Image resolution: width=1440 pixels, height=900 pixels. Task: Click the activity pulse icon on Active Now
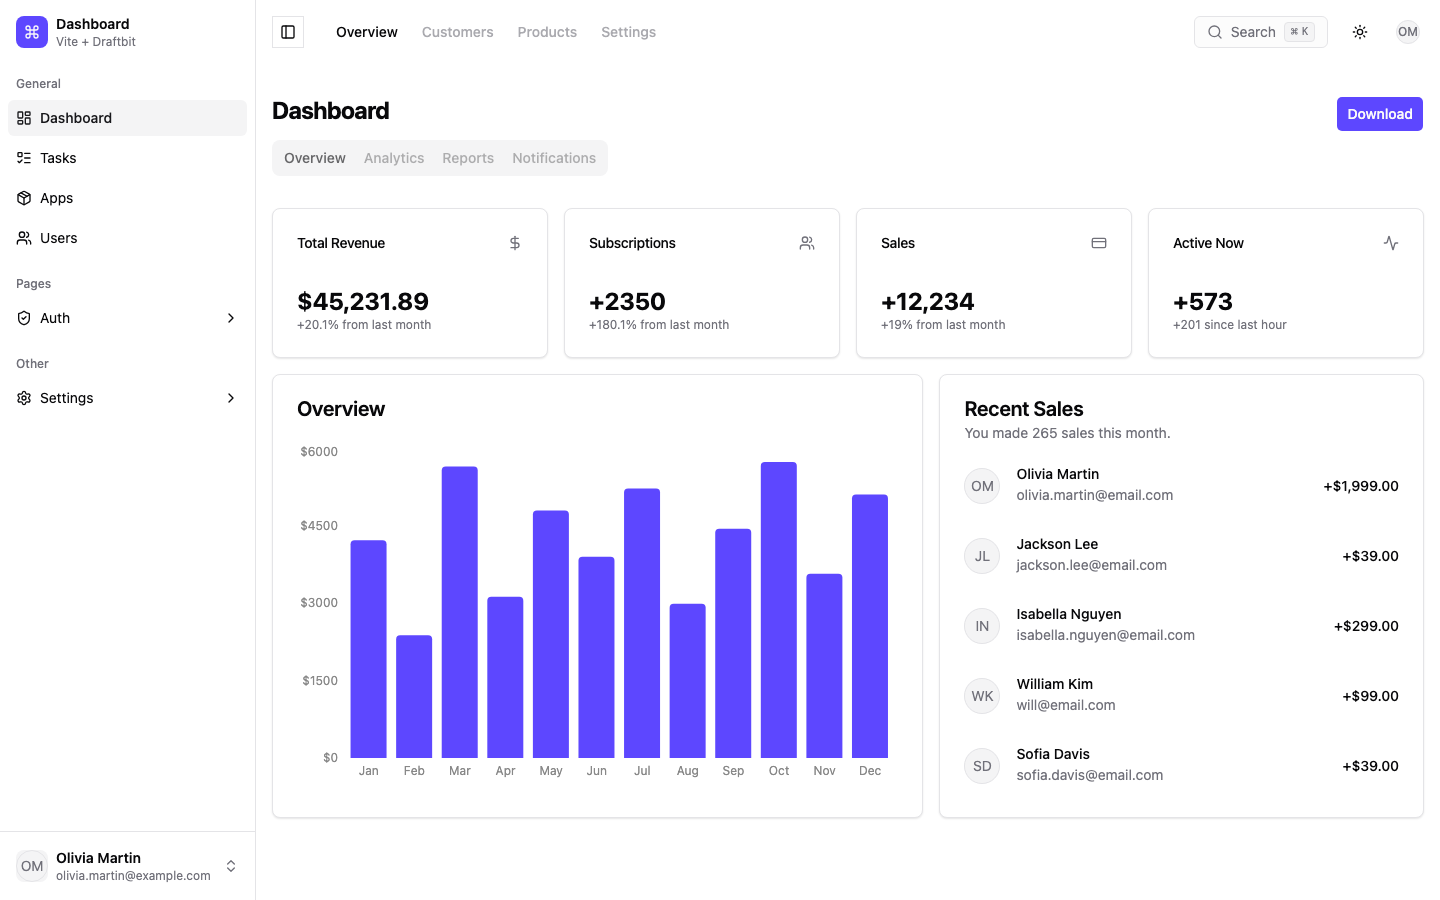(1391, 243)
